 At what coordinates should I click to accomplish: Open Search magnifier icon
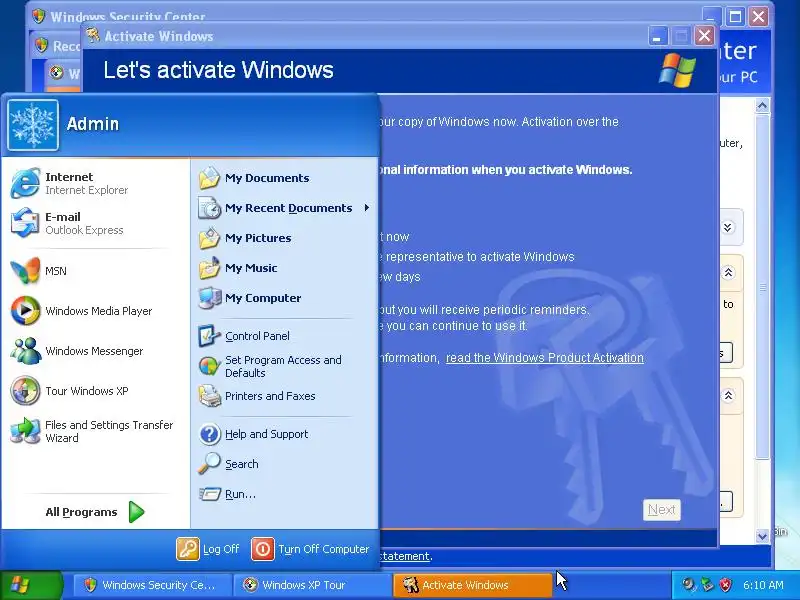click(209, 464)
